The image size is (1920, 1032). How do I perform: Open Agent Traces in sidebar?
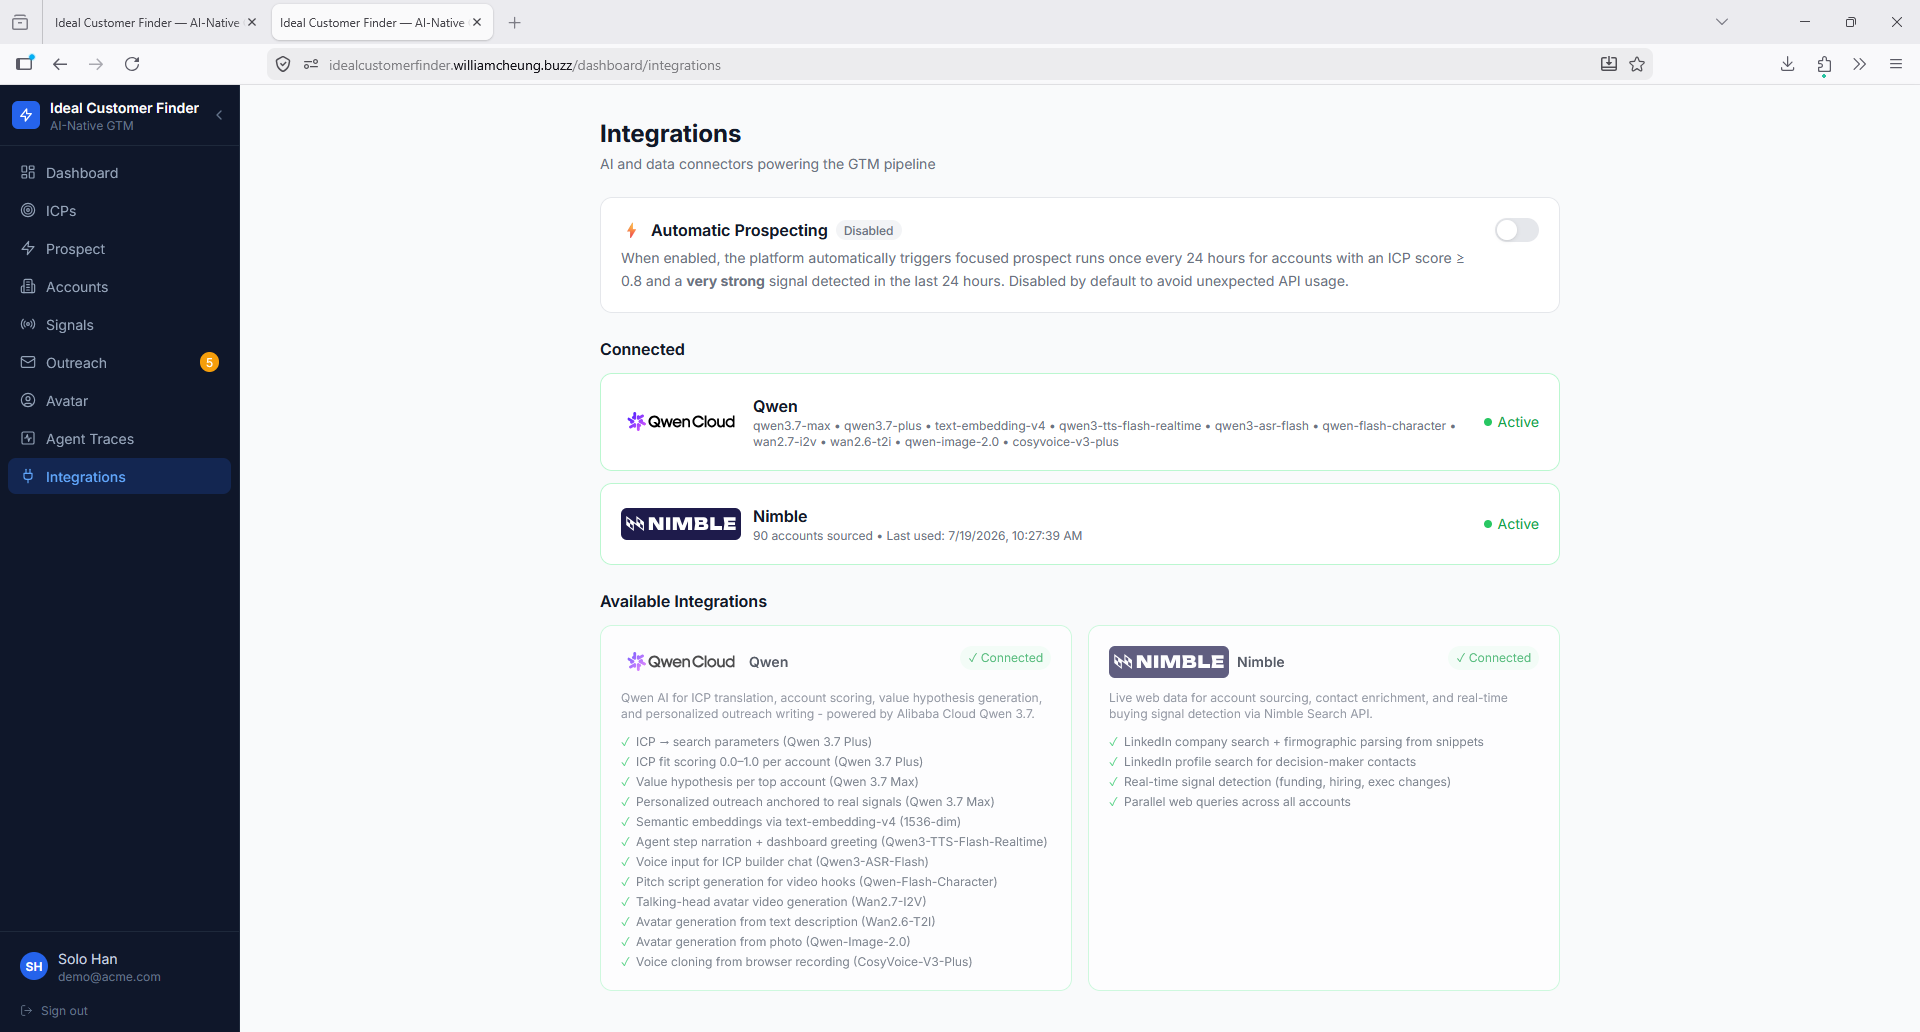(119, 439)
